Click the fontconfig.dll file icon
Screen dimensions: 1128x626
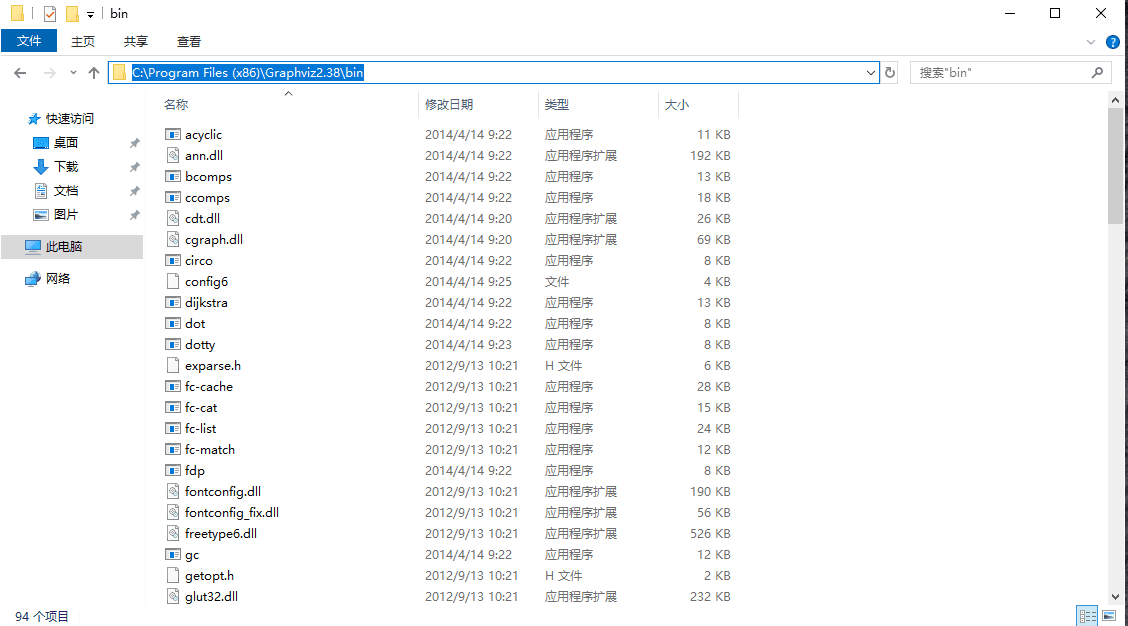click(x=173, y=491)
